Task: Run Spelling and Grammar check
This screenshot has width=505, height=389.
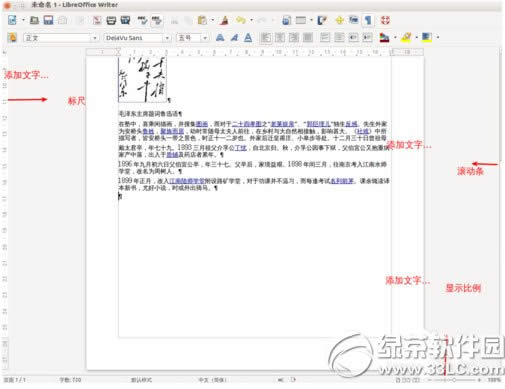Action: 142,20
